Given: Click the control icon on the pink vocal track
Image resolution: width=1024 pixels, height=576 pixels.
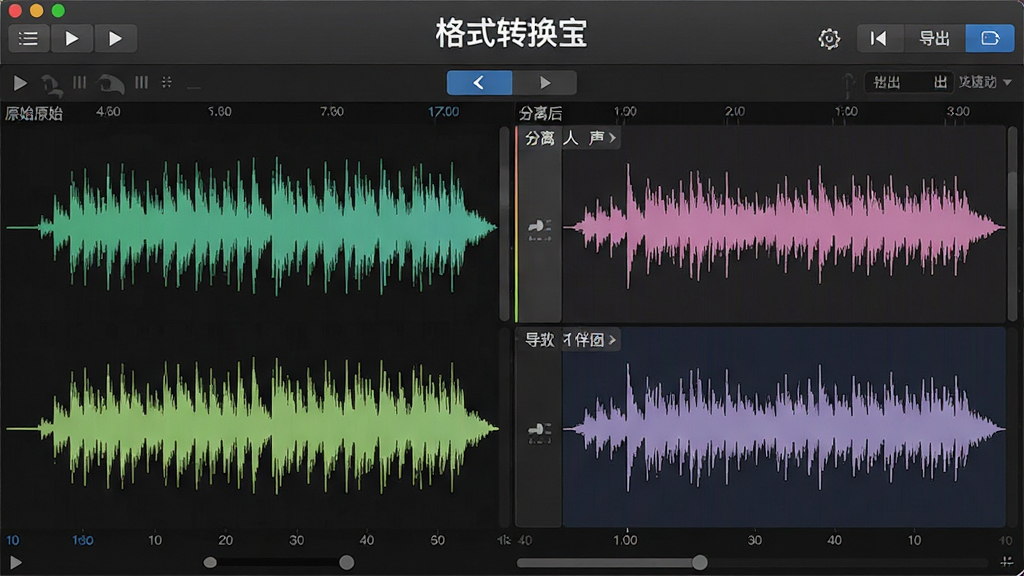Looking at the screenshot, I should [539, 229].
